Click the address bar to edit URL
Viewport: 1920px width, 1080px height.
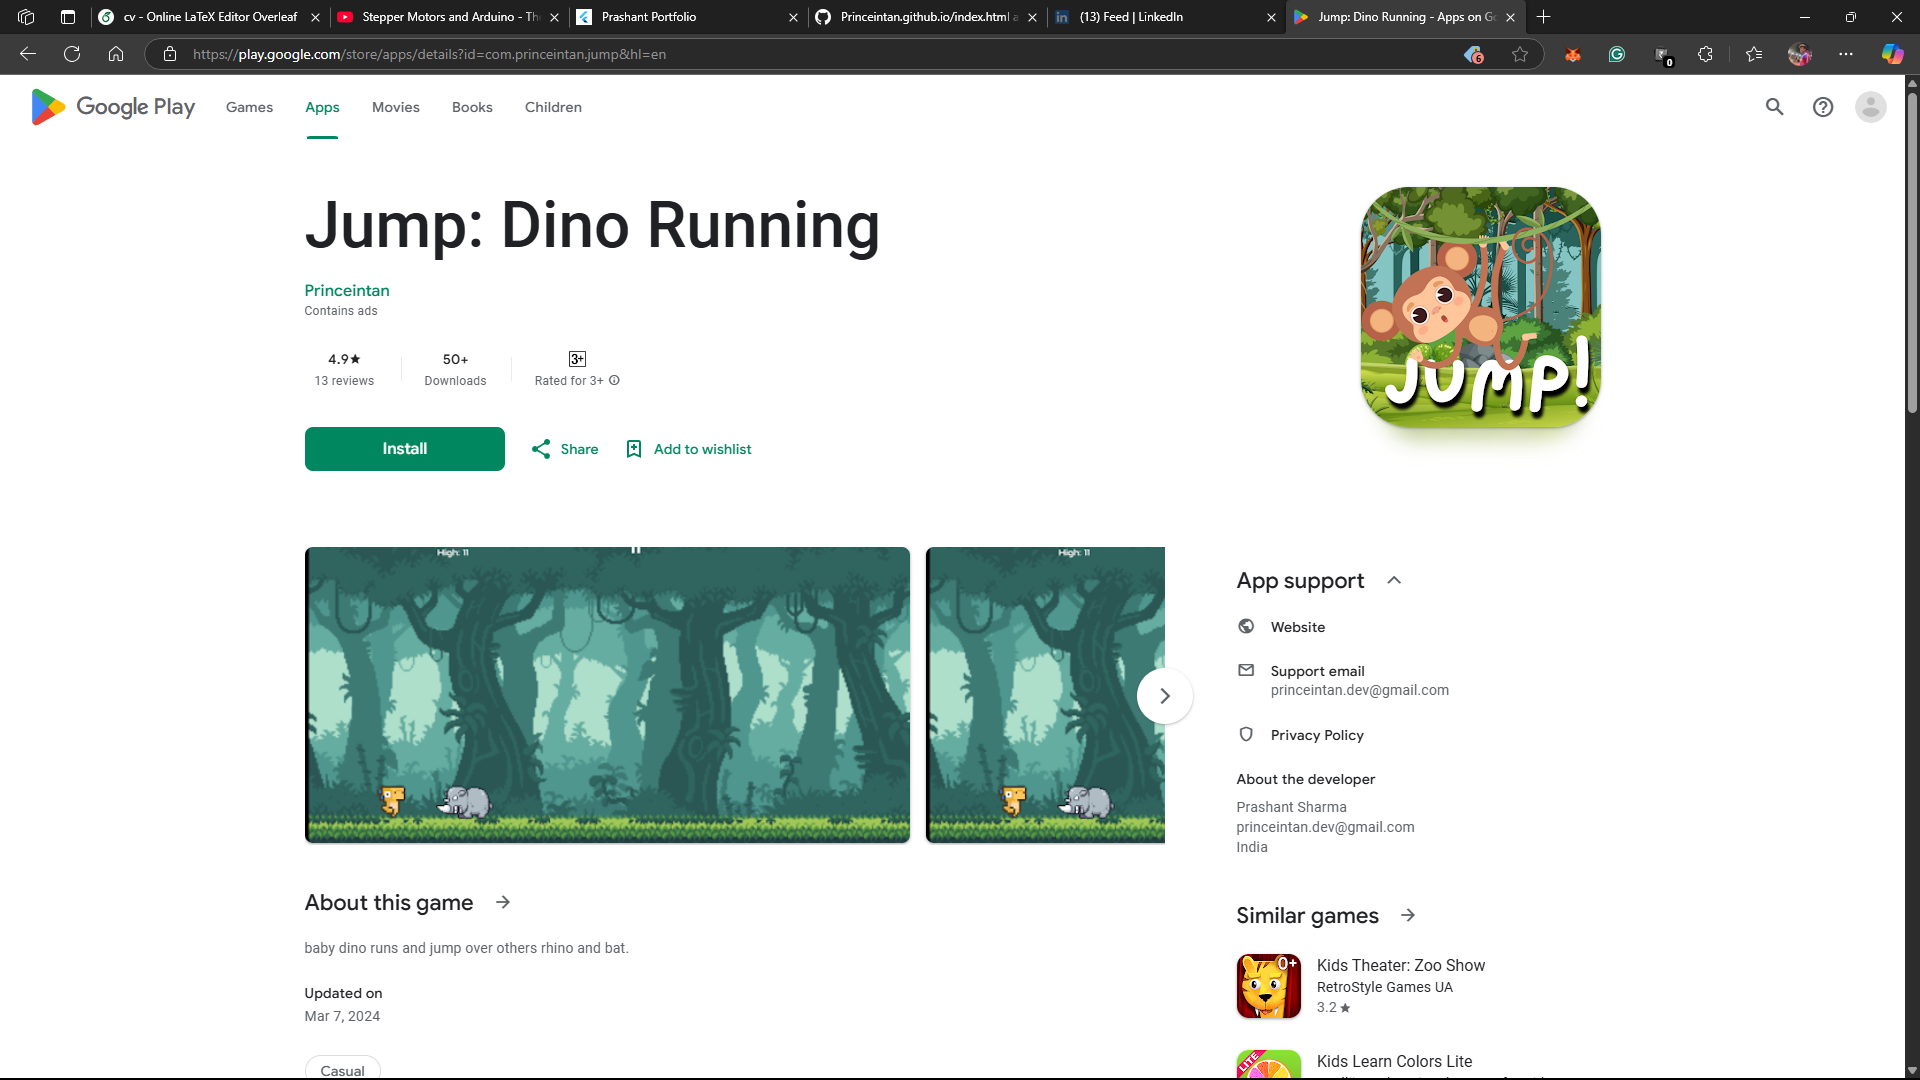click(x=700, y=54)
